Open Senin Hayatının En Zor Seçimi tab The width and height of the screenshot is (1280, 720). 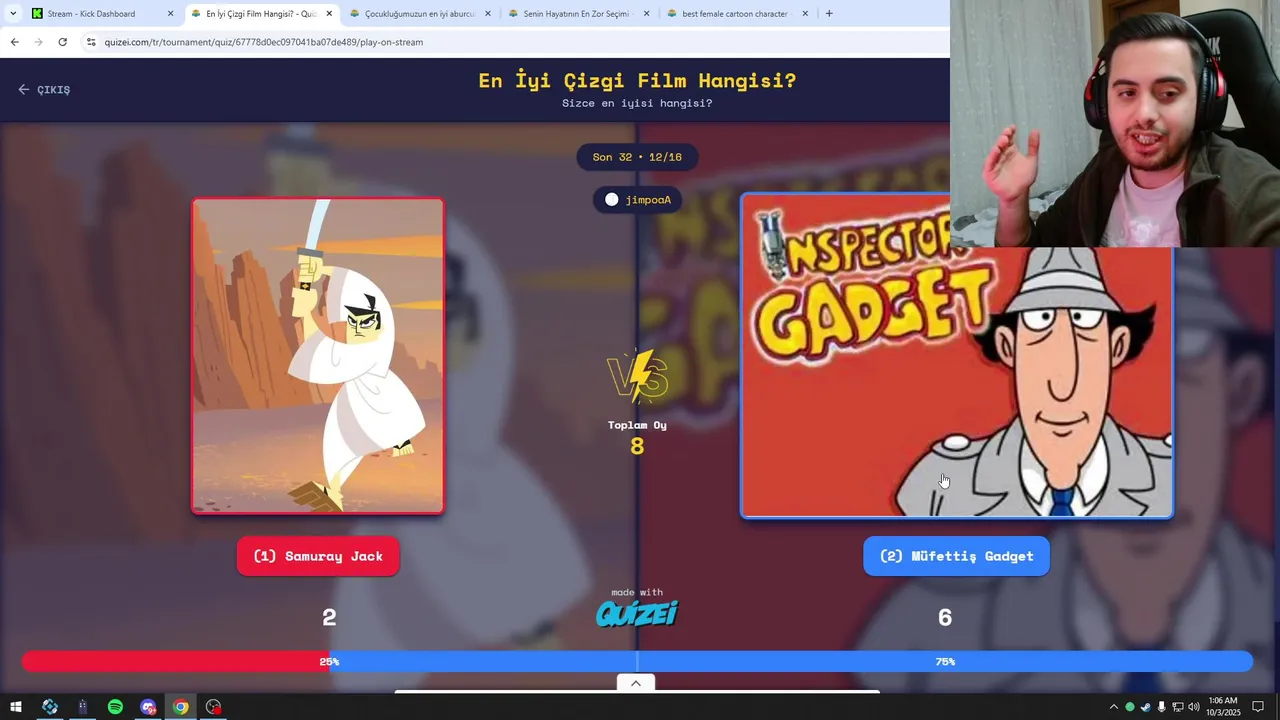pyautogui.click(x=578, y=13)
